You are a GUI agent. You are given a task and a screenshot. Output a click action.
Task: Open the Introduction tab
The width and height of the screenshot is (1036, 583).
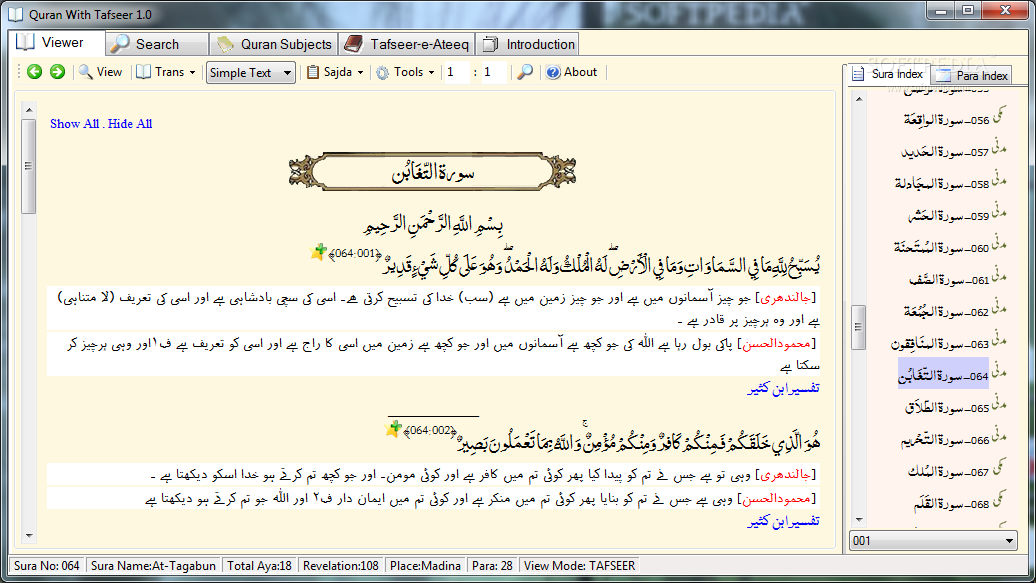tap(527, 44)
